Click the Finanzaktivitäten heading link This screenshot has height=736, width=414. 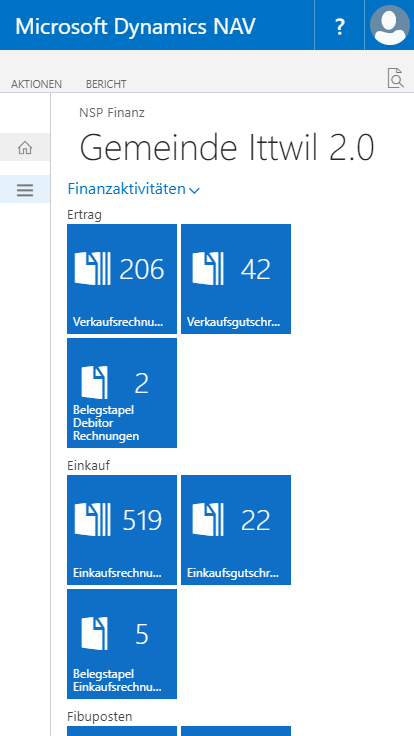(127, 189)
